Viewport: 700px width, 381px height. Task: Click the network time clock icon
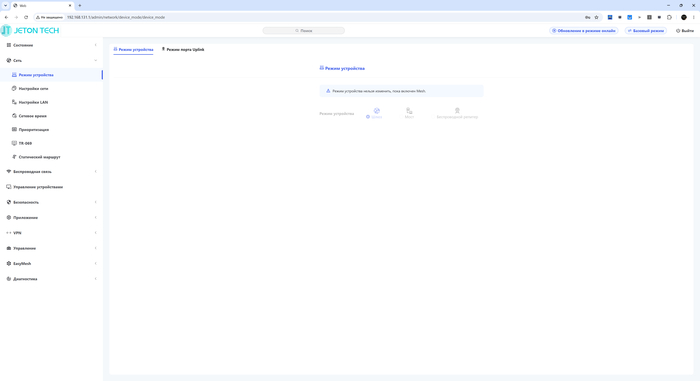point(14,116)
